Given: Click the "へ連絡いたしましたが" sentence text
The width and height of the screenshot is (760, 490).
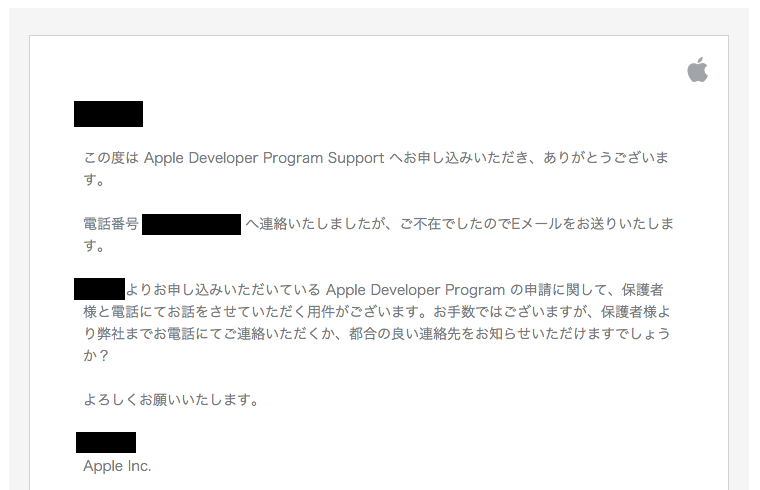Looking at the screenshot, I should (x=459, y=224).
